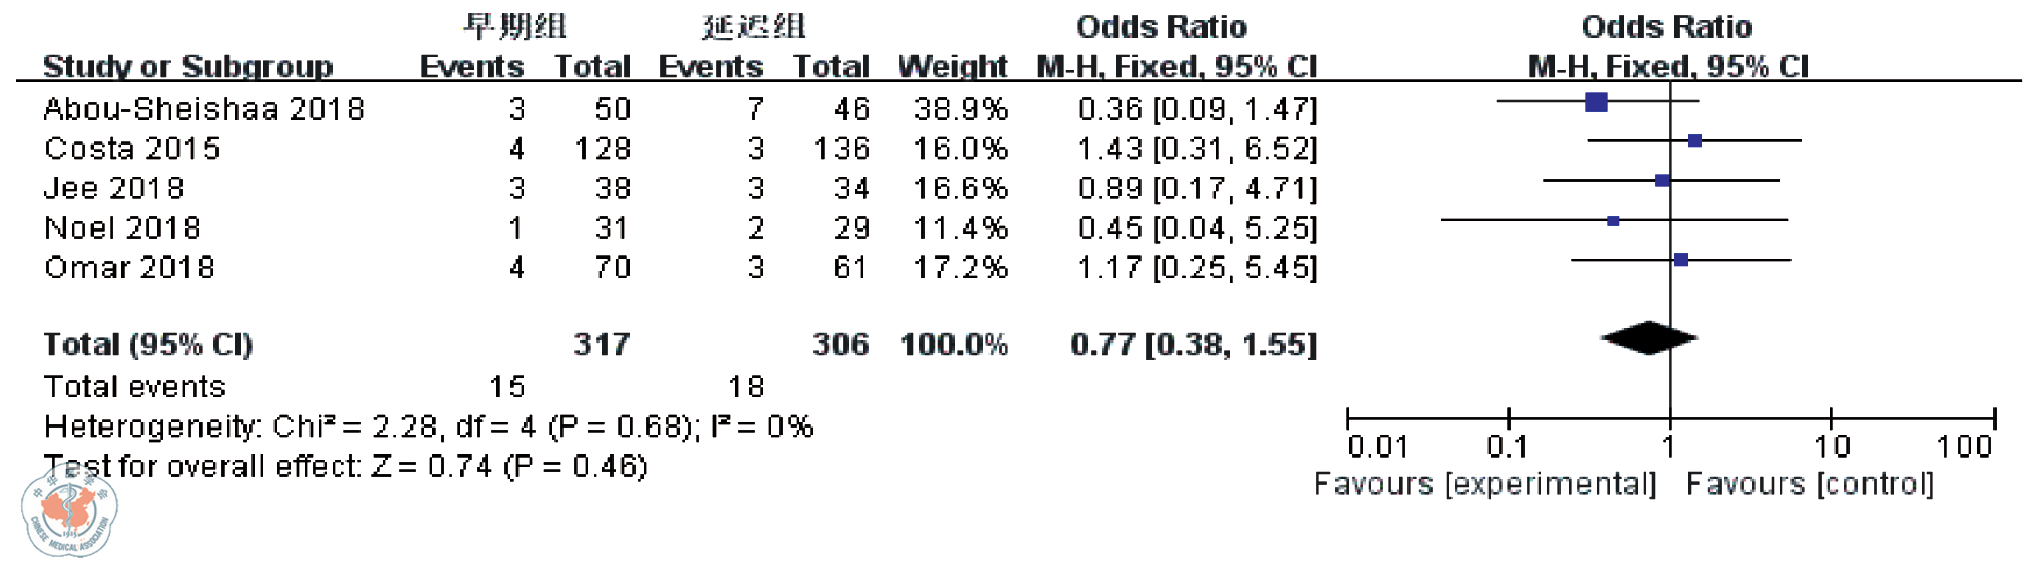
Task: Click the "Study or Subgroup" column header
Action: [188, 67]
